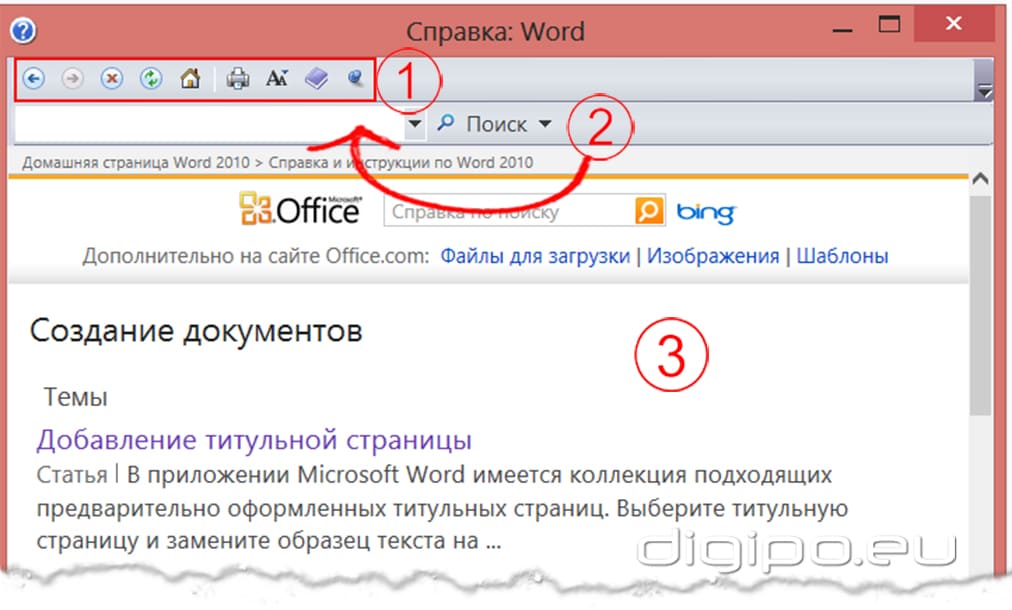The image size is (1012, 610).
Task: Click the Forward navigation arrow
Action: (x=72, y=78)
